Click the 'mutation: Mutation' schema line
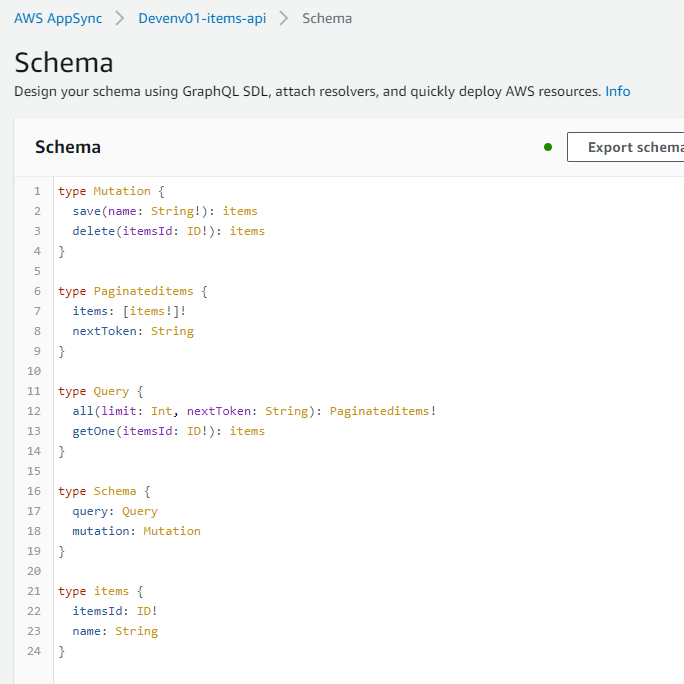Screen dimensions: 684x684 tap(136, 531)
